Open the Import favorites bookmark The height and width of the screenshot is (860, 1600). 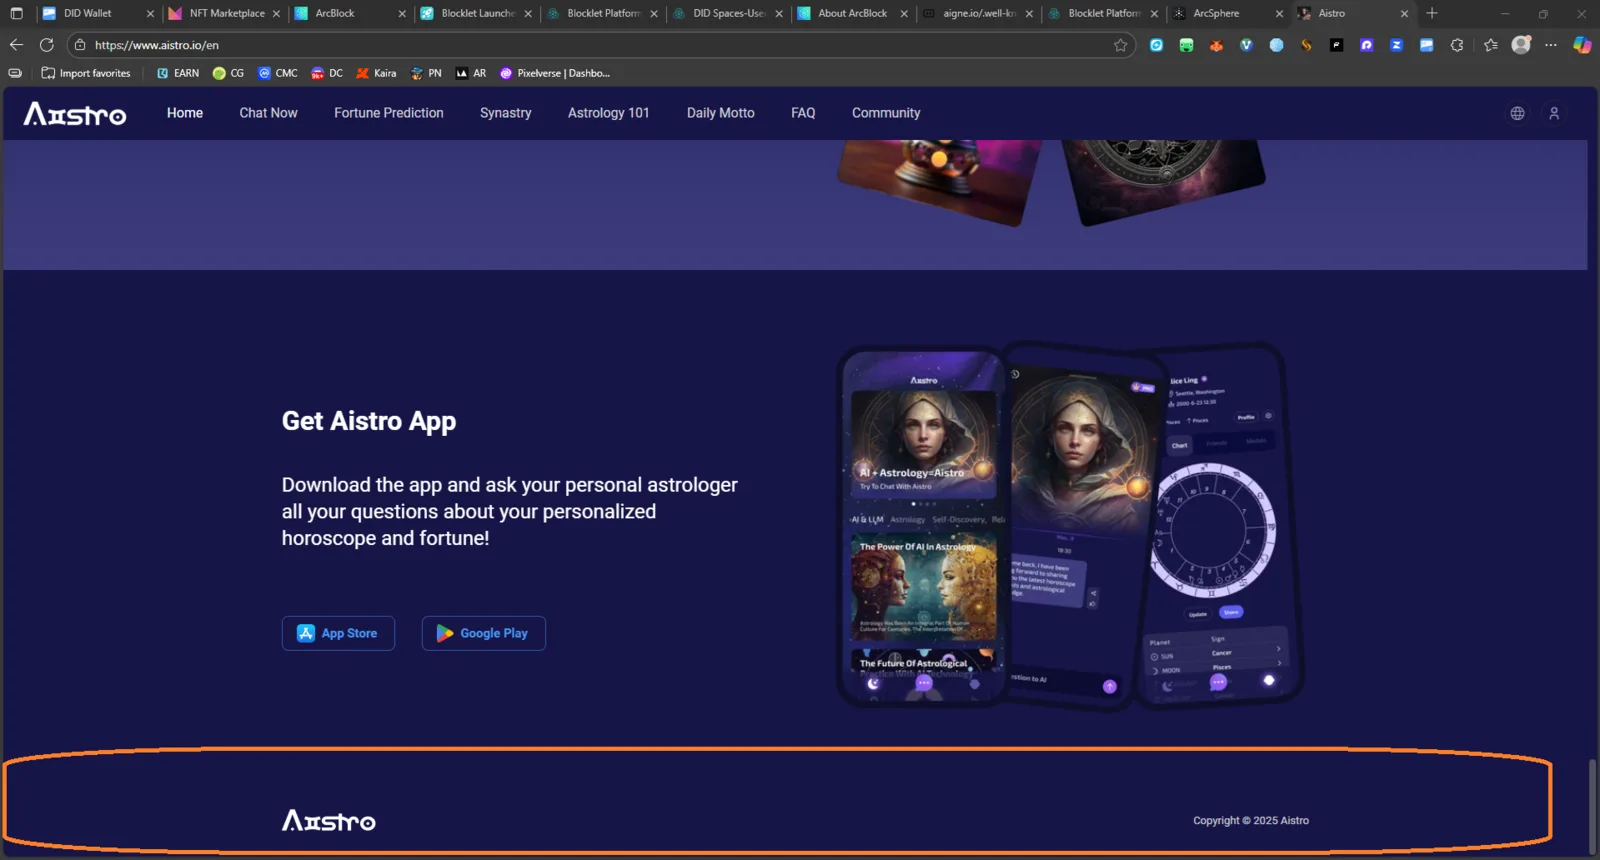point(86,73)
